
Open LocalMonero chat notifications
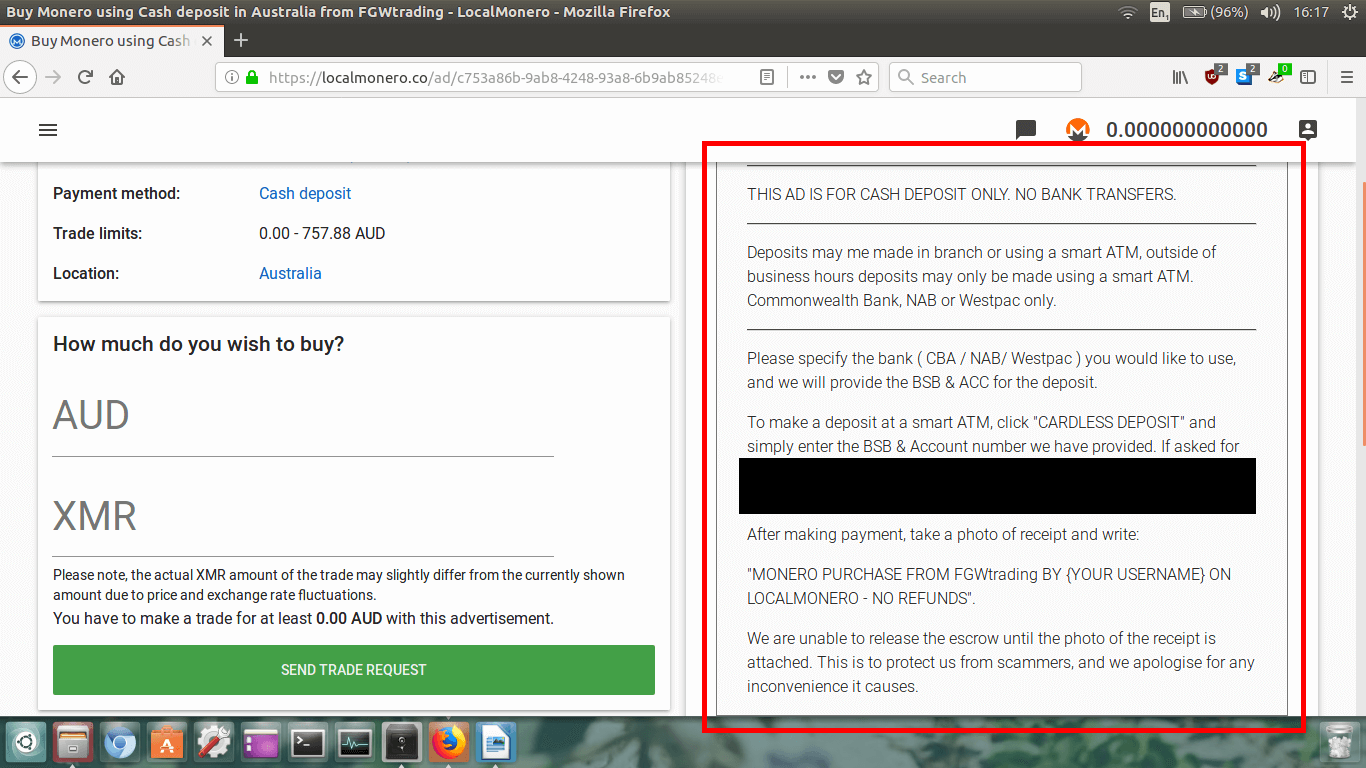(x=1026, y=130)
